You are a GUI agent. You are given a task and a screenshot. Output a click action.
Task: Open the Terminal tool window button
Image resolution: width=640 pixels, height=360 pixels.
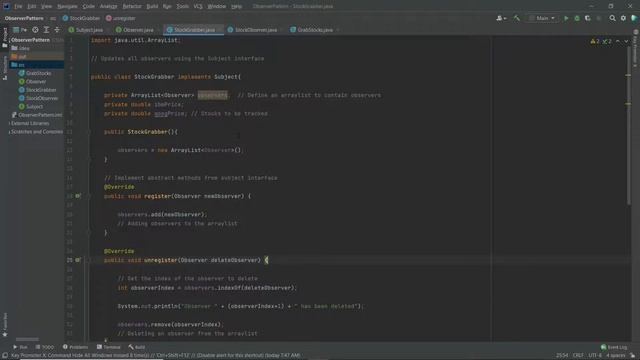[x=109, y=347]
